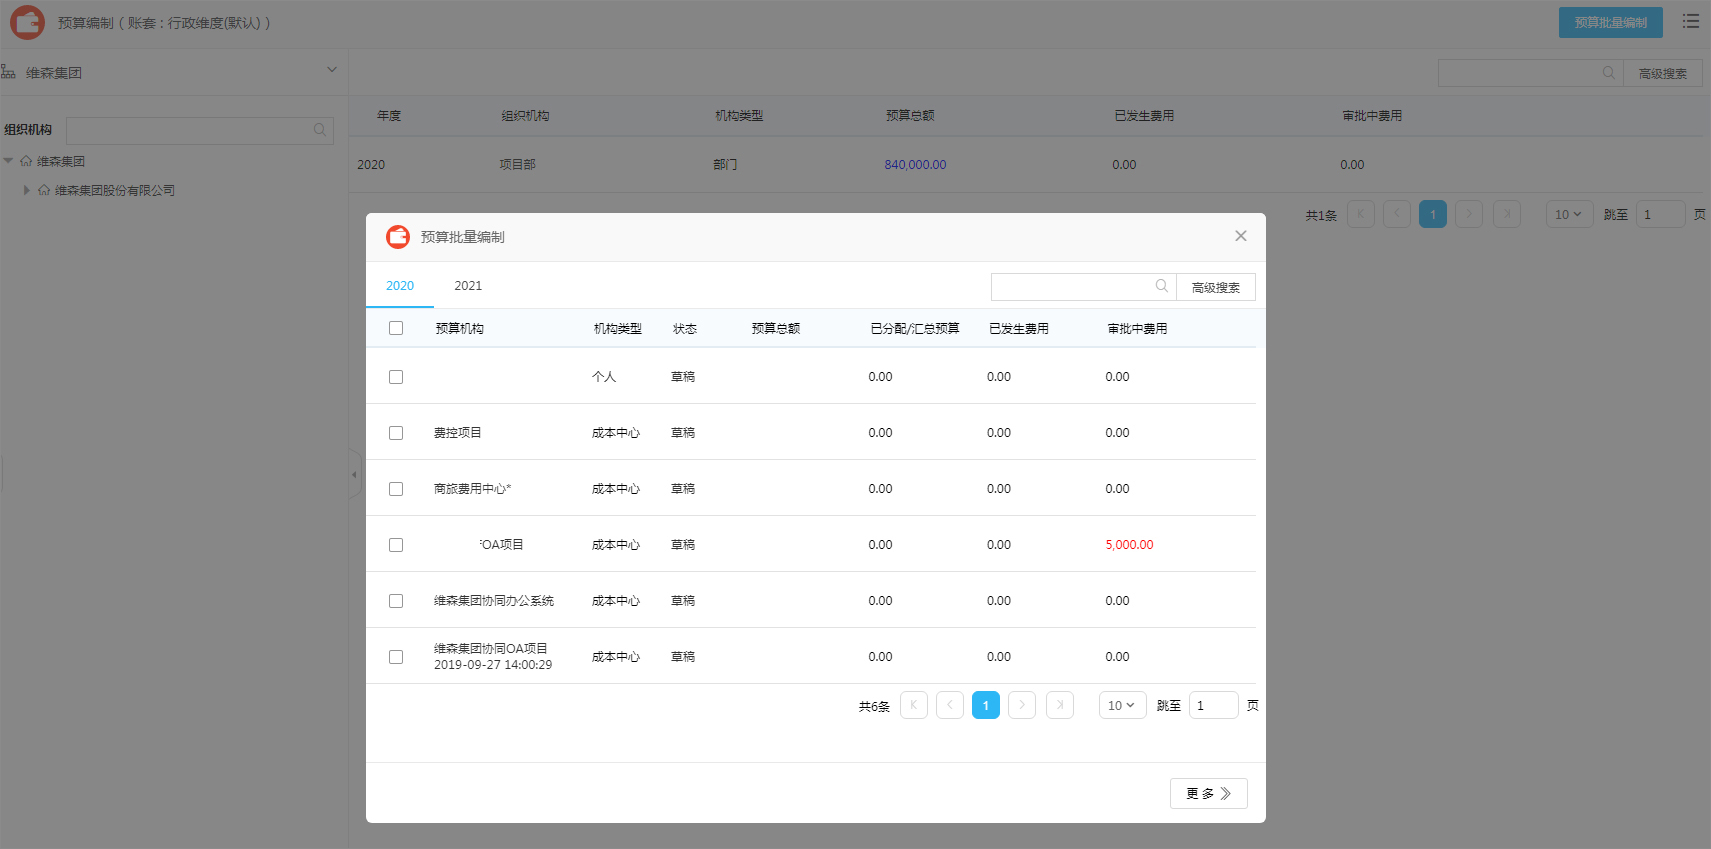This screenshot has height=849, width=1711.
Task: Click the 状态 column header
Action: 685,329
